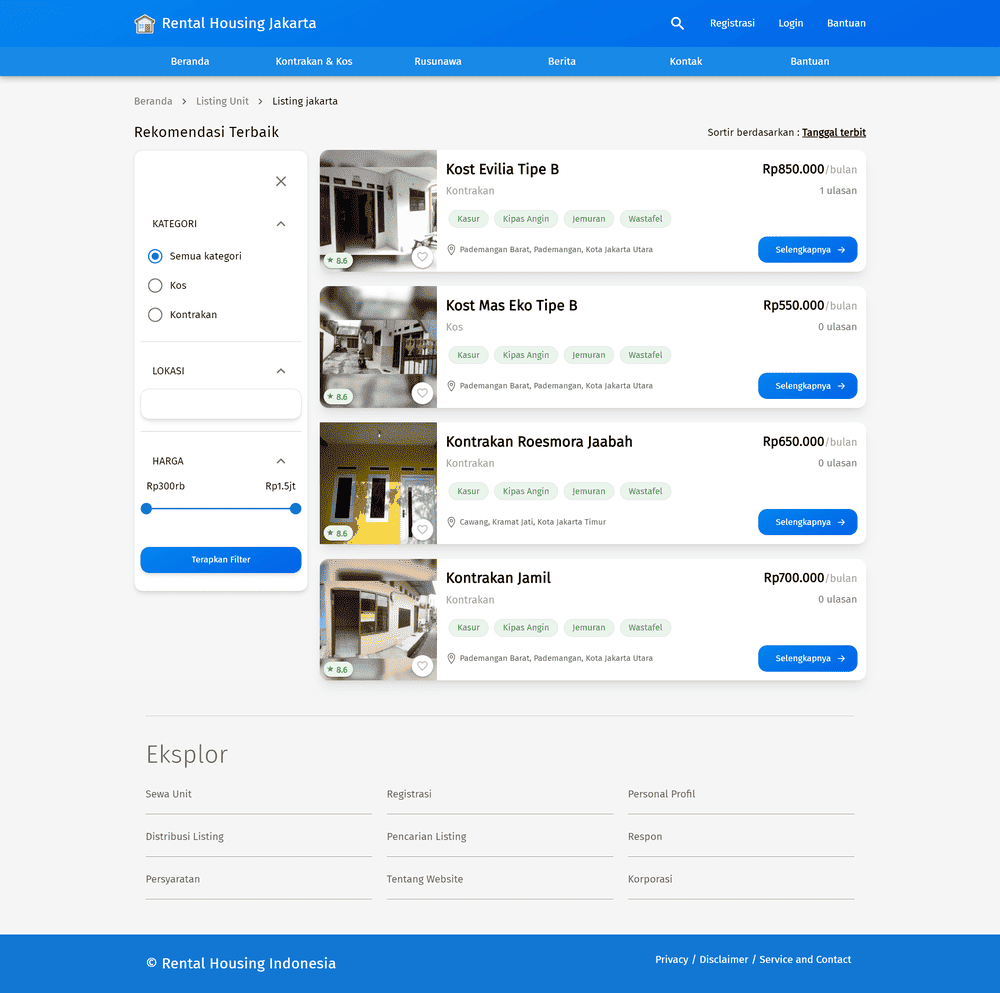Click the LOKASI text input field
The width and height of the screenshot is (1000, 993).
pos(221,405)
